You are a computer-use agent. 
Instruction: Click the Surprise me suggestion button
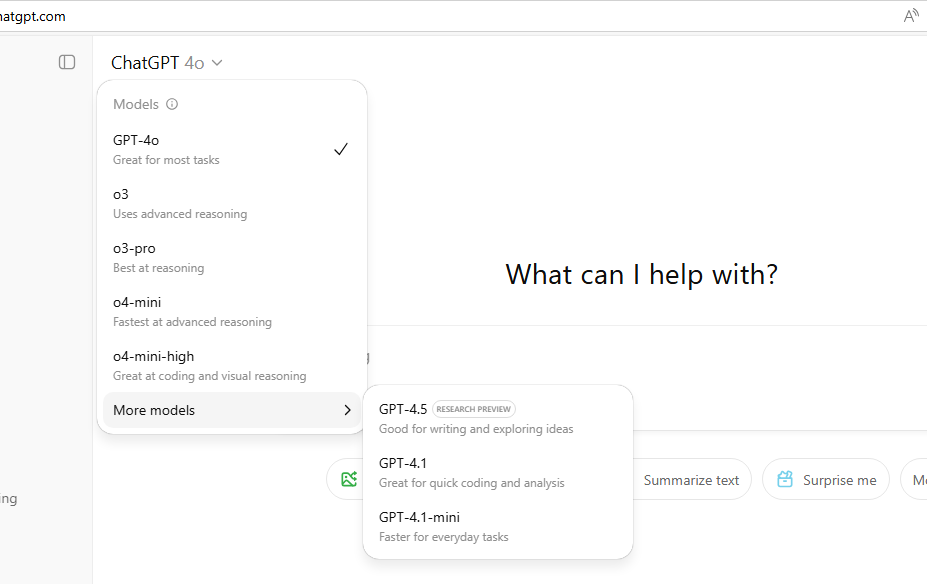coord(826,479)
